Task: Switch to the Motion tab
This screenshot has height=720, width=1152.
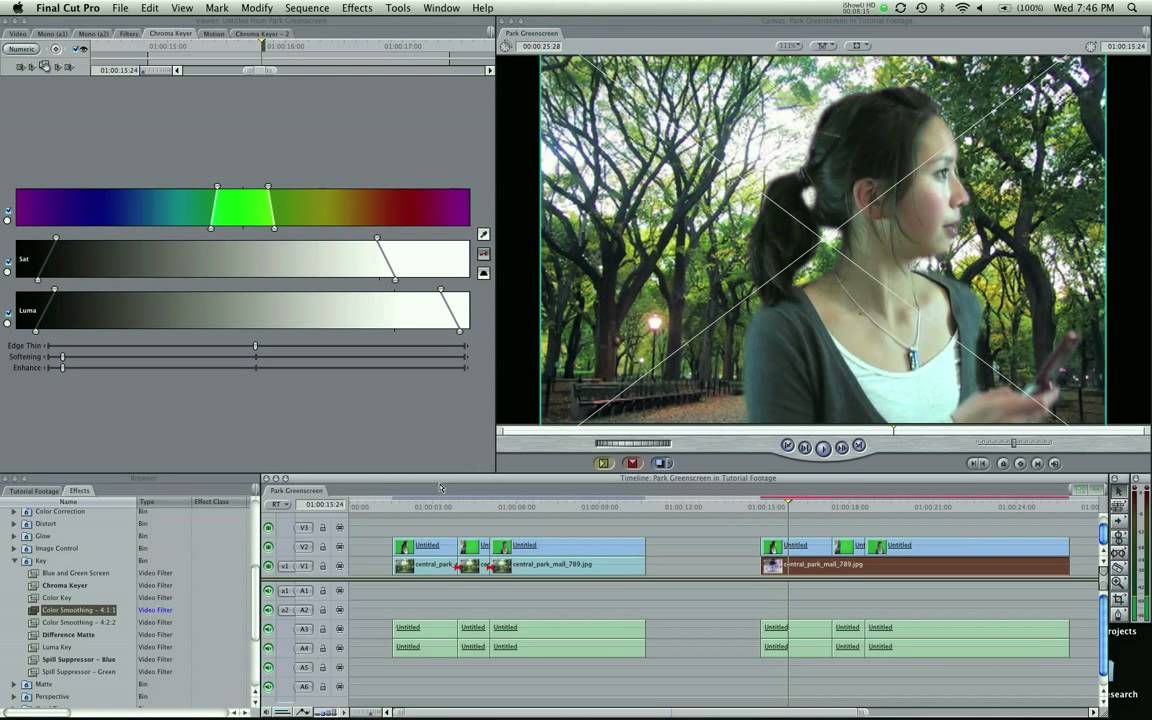Action: coord(214,34)
